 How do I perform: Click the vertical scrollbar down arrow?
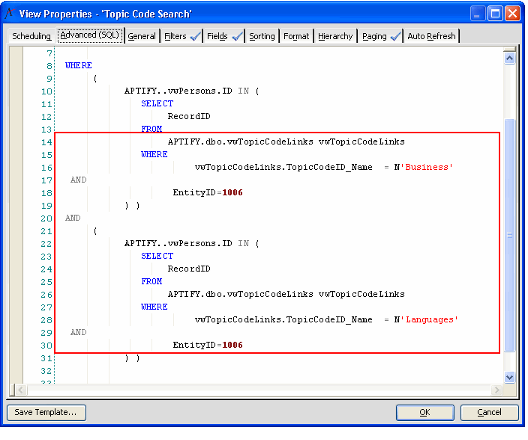coord(509,377)
